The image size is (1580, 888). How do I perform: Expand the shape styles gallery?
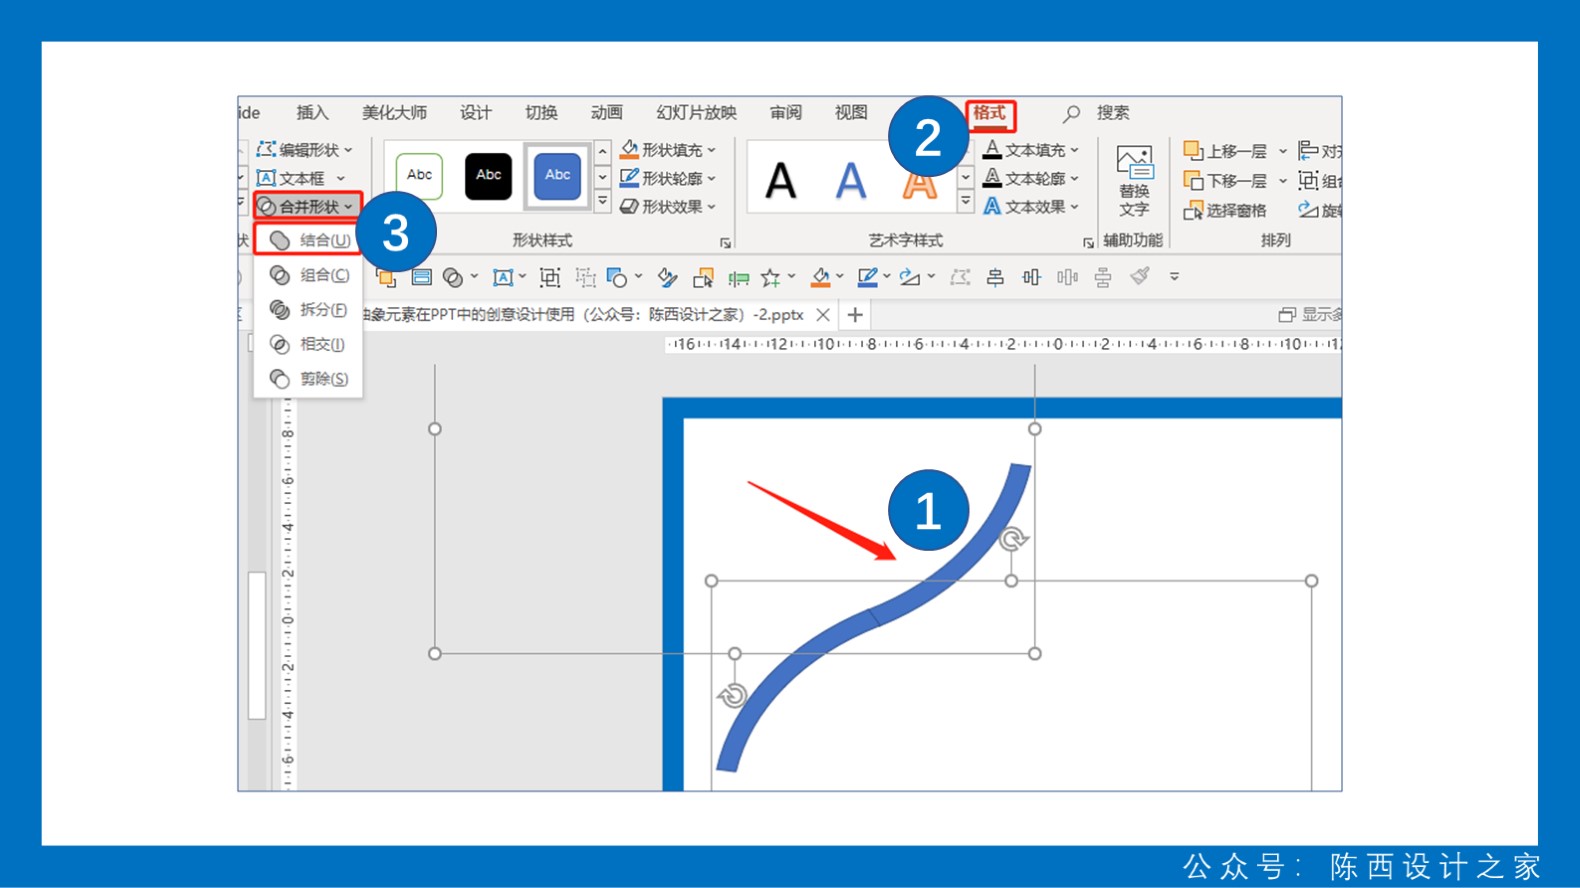click(x=603, y=201)
